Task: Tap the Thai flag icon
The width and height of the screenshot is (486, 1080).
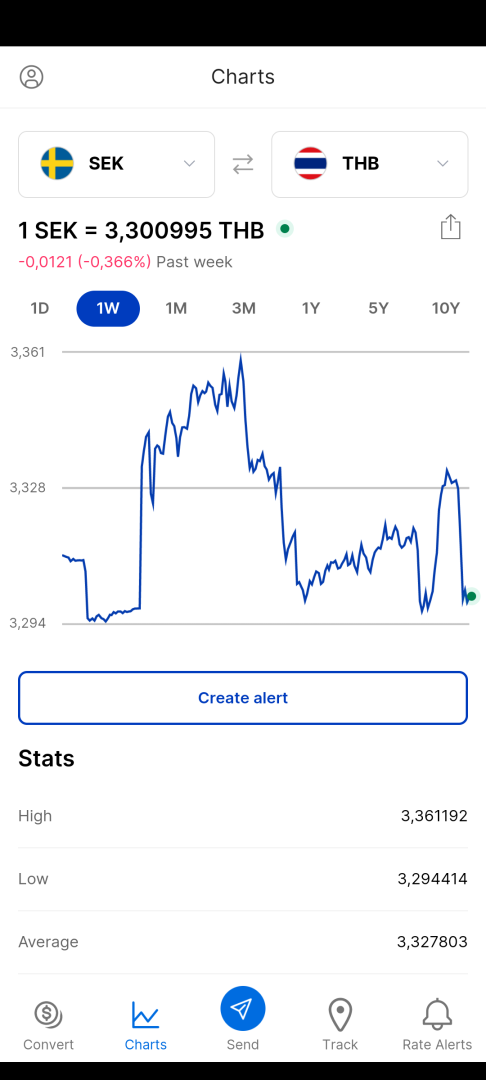Action: tap(310, 163)
